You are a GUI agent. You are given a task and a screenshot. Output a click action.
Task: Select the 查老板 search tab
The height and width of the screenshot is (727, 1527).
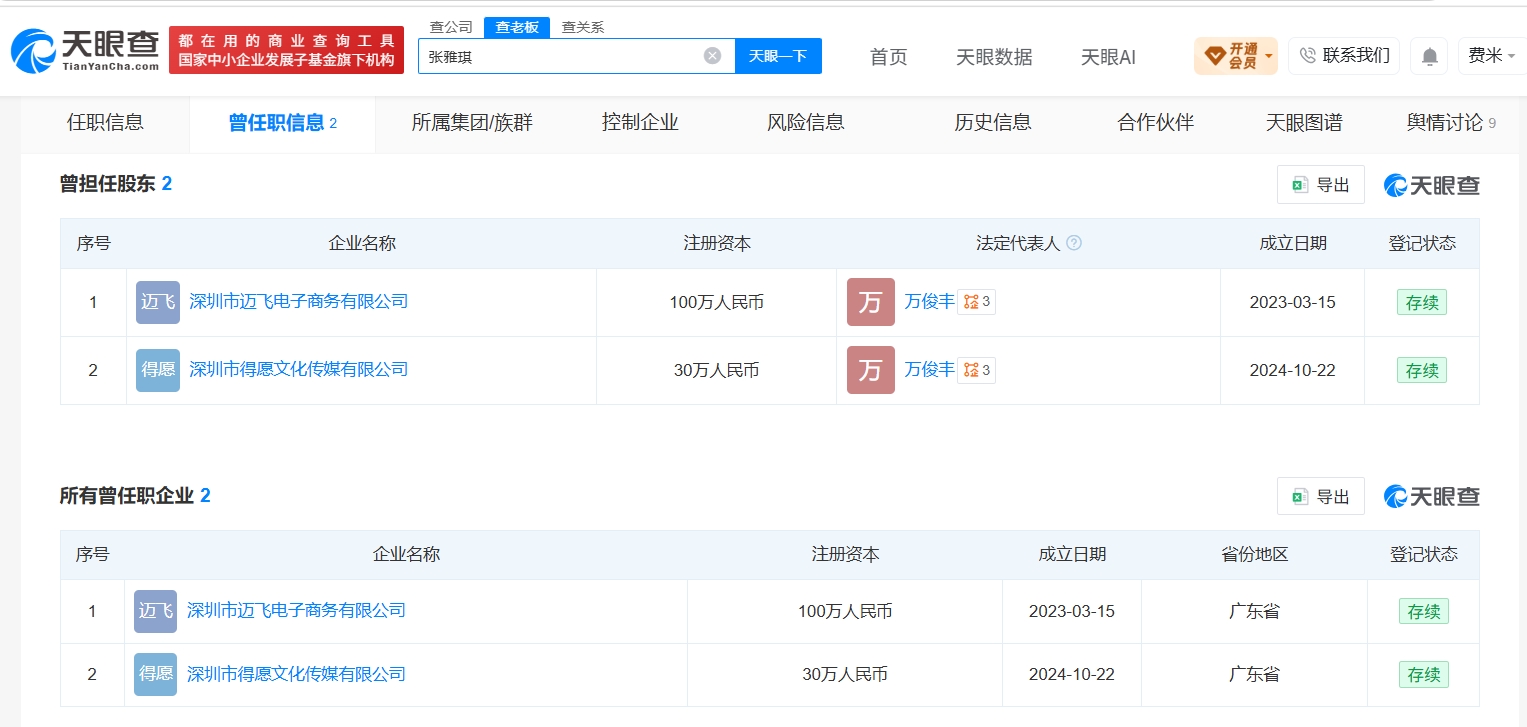tap(517, 27)
